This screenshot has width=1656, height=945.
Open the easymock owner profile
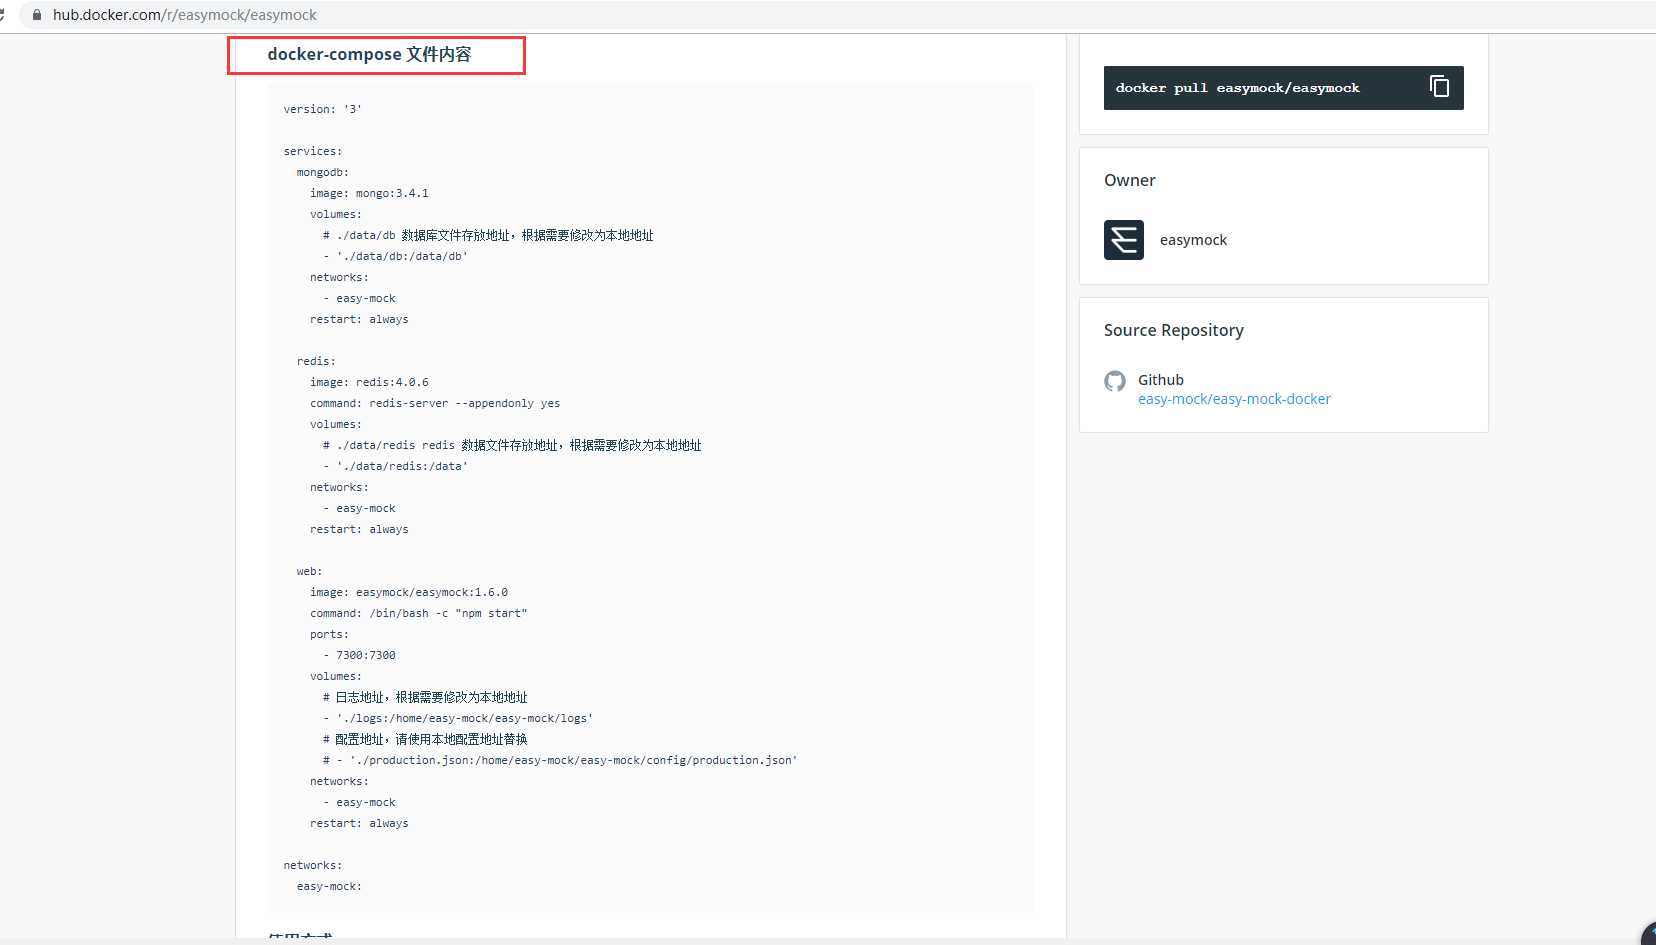(1193, 240)
